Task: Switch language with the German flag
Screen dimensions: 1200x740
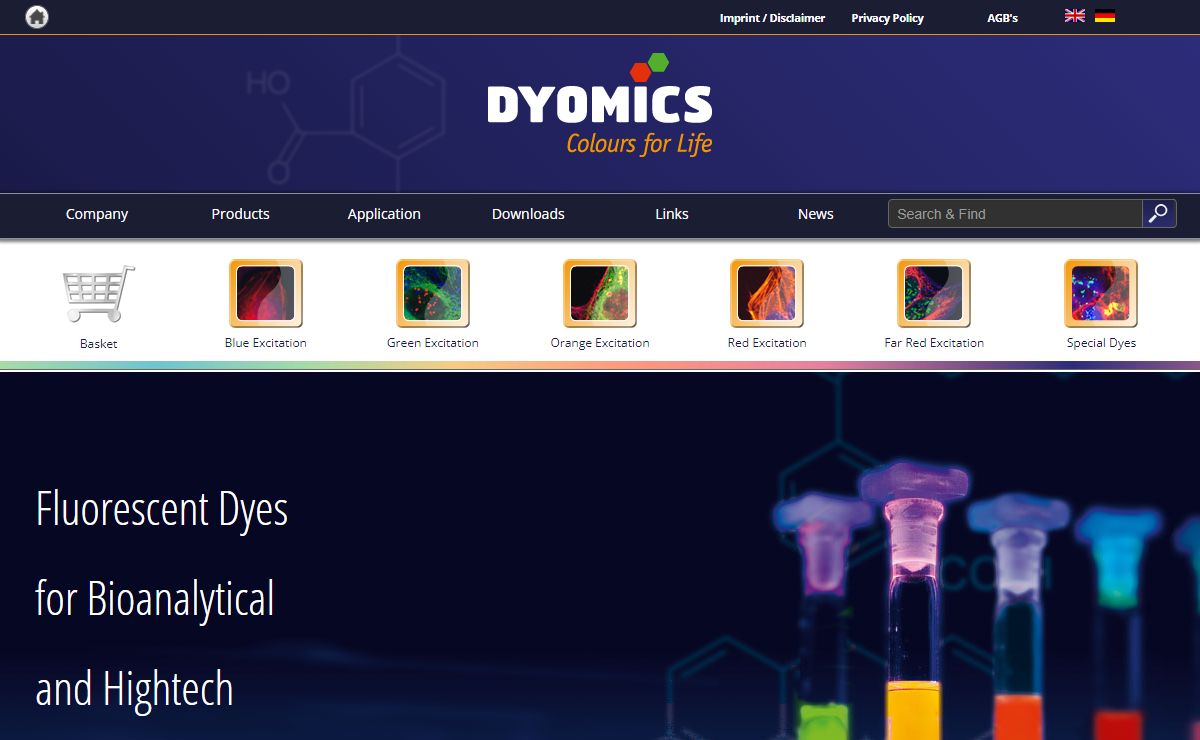Action: (1105, 16)
